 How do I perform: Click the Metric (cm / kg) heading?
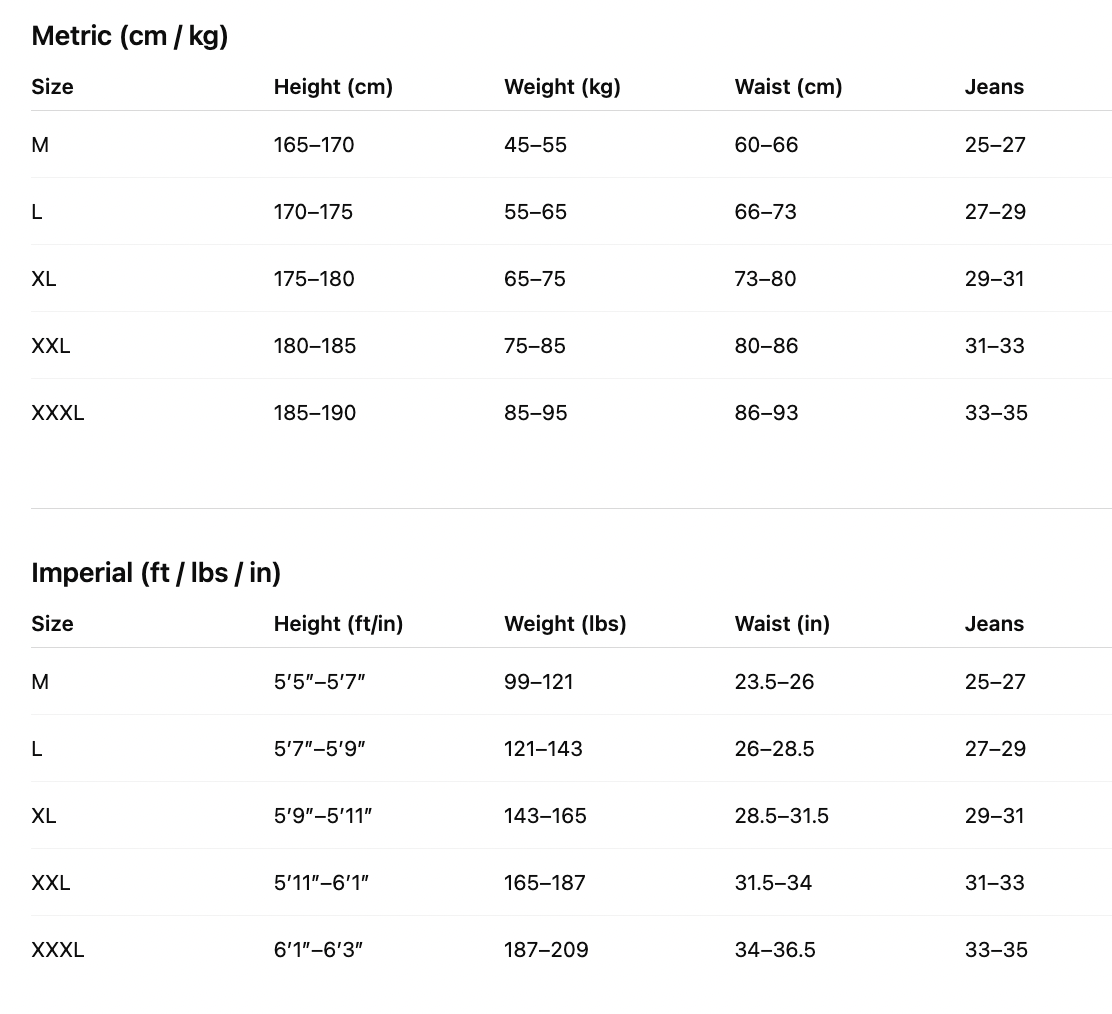coord(130,36)
